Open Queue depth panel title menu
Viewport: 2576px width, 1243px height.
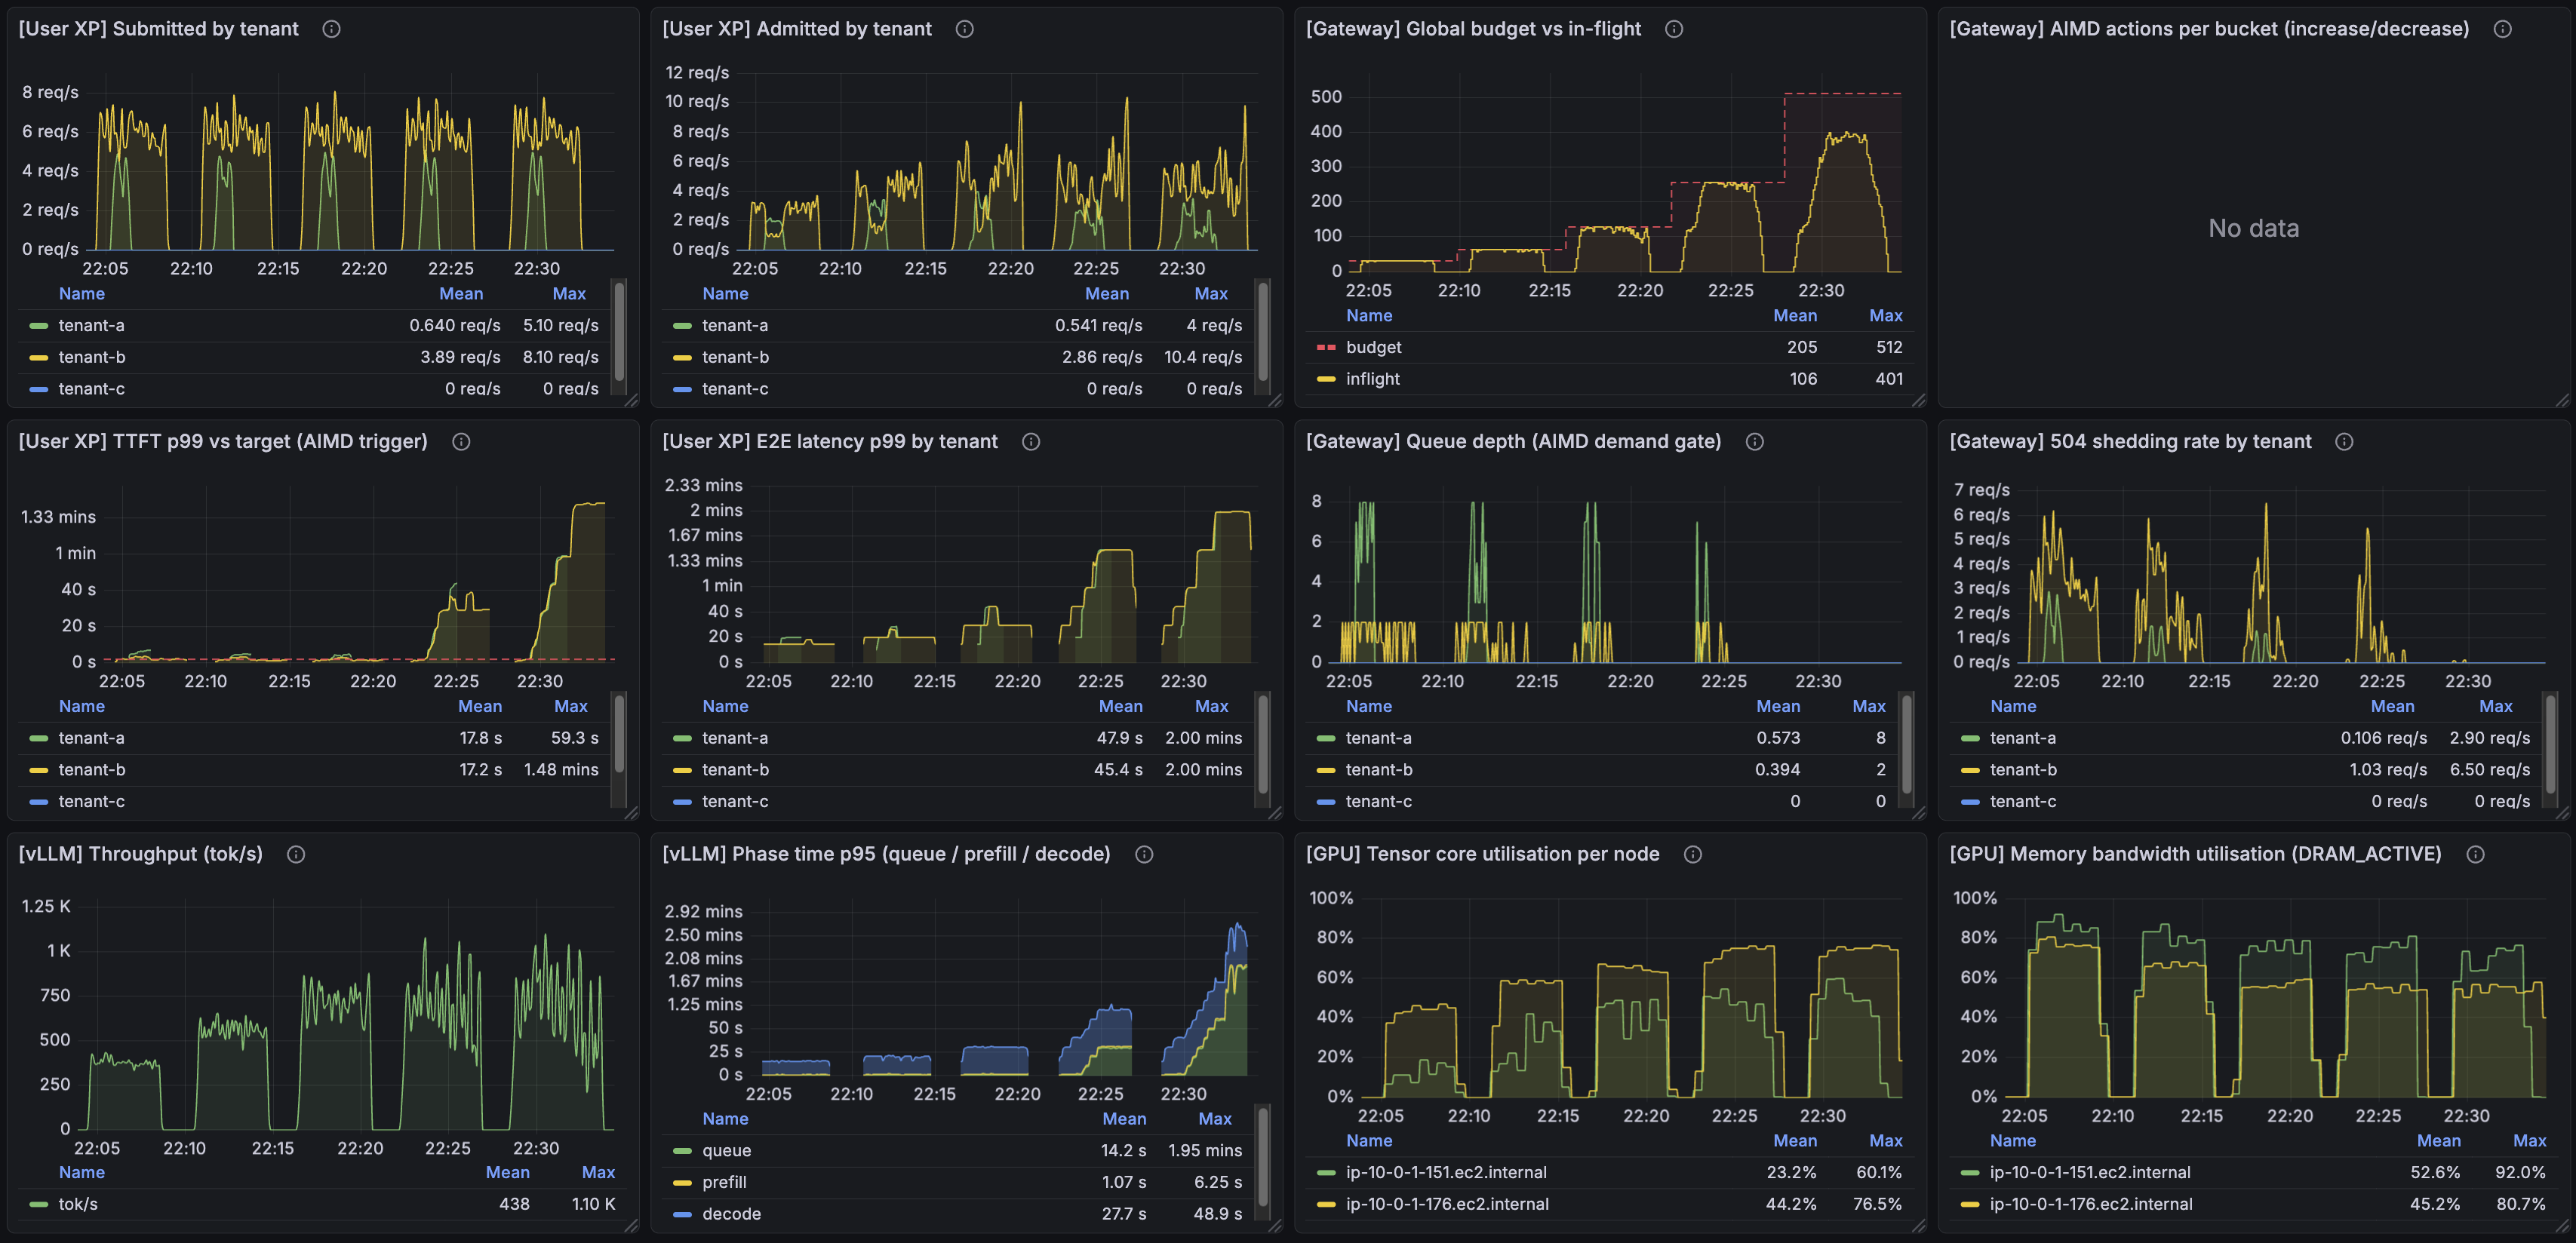[1513, 442]
